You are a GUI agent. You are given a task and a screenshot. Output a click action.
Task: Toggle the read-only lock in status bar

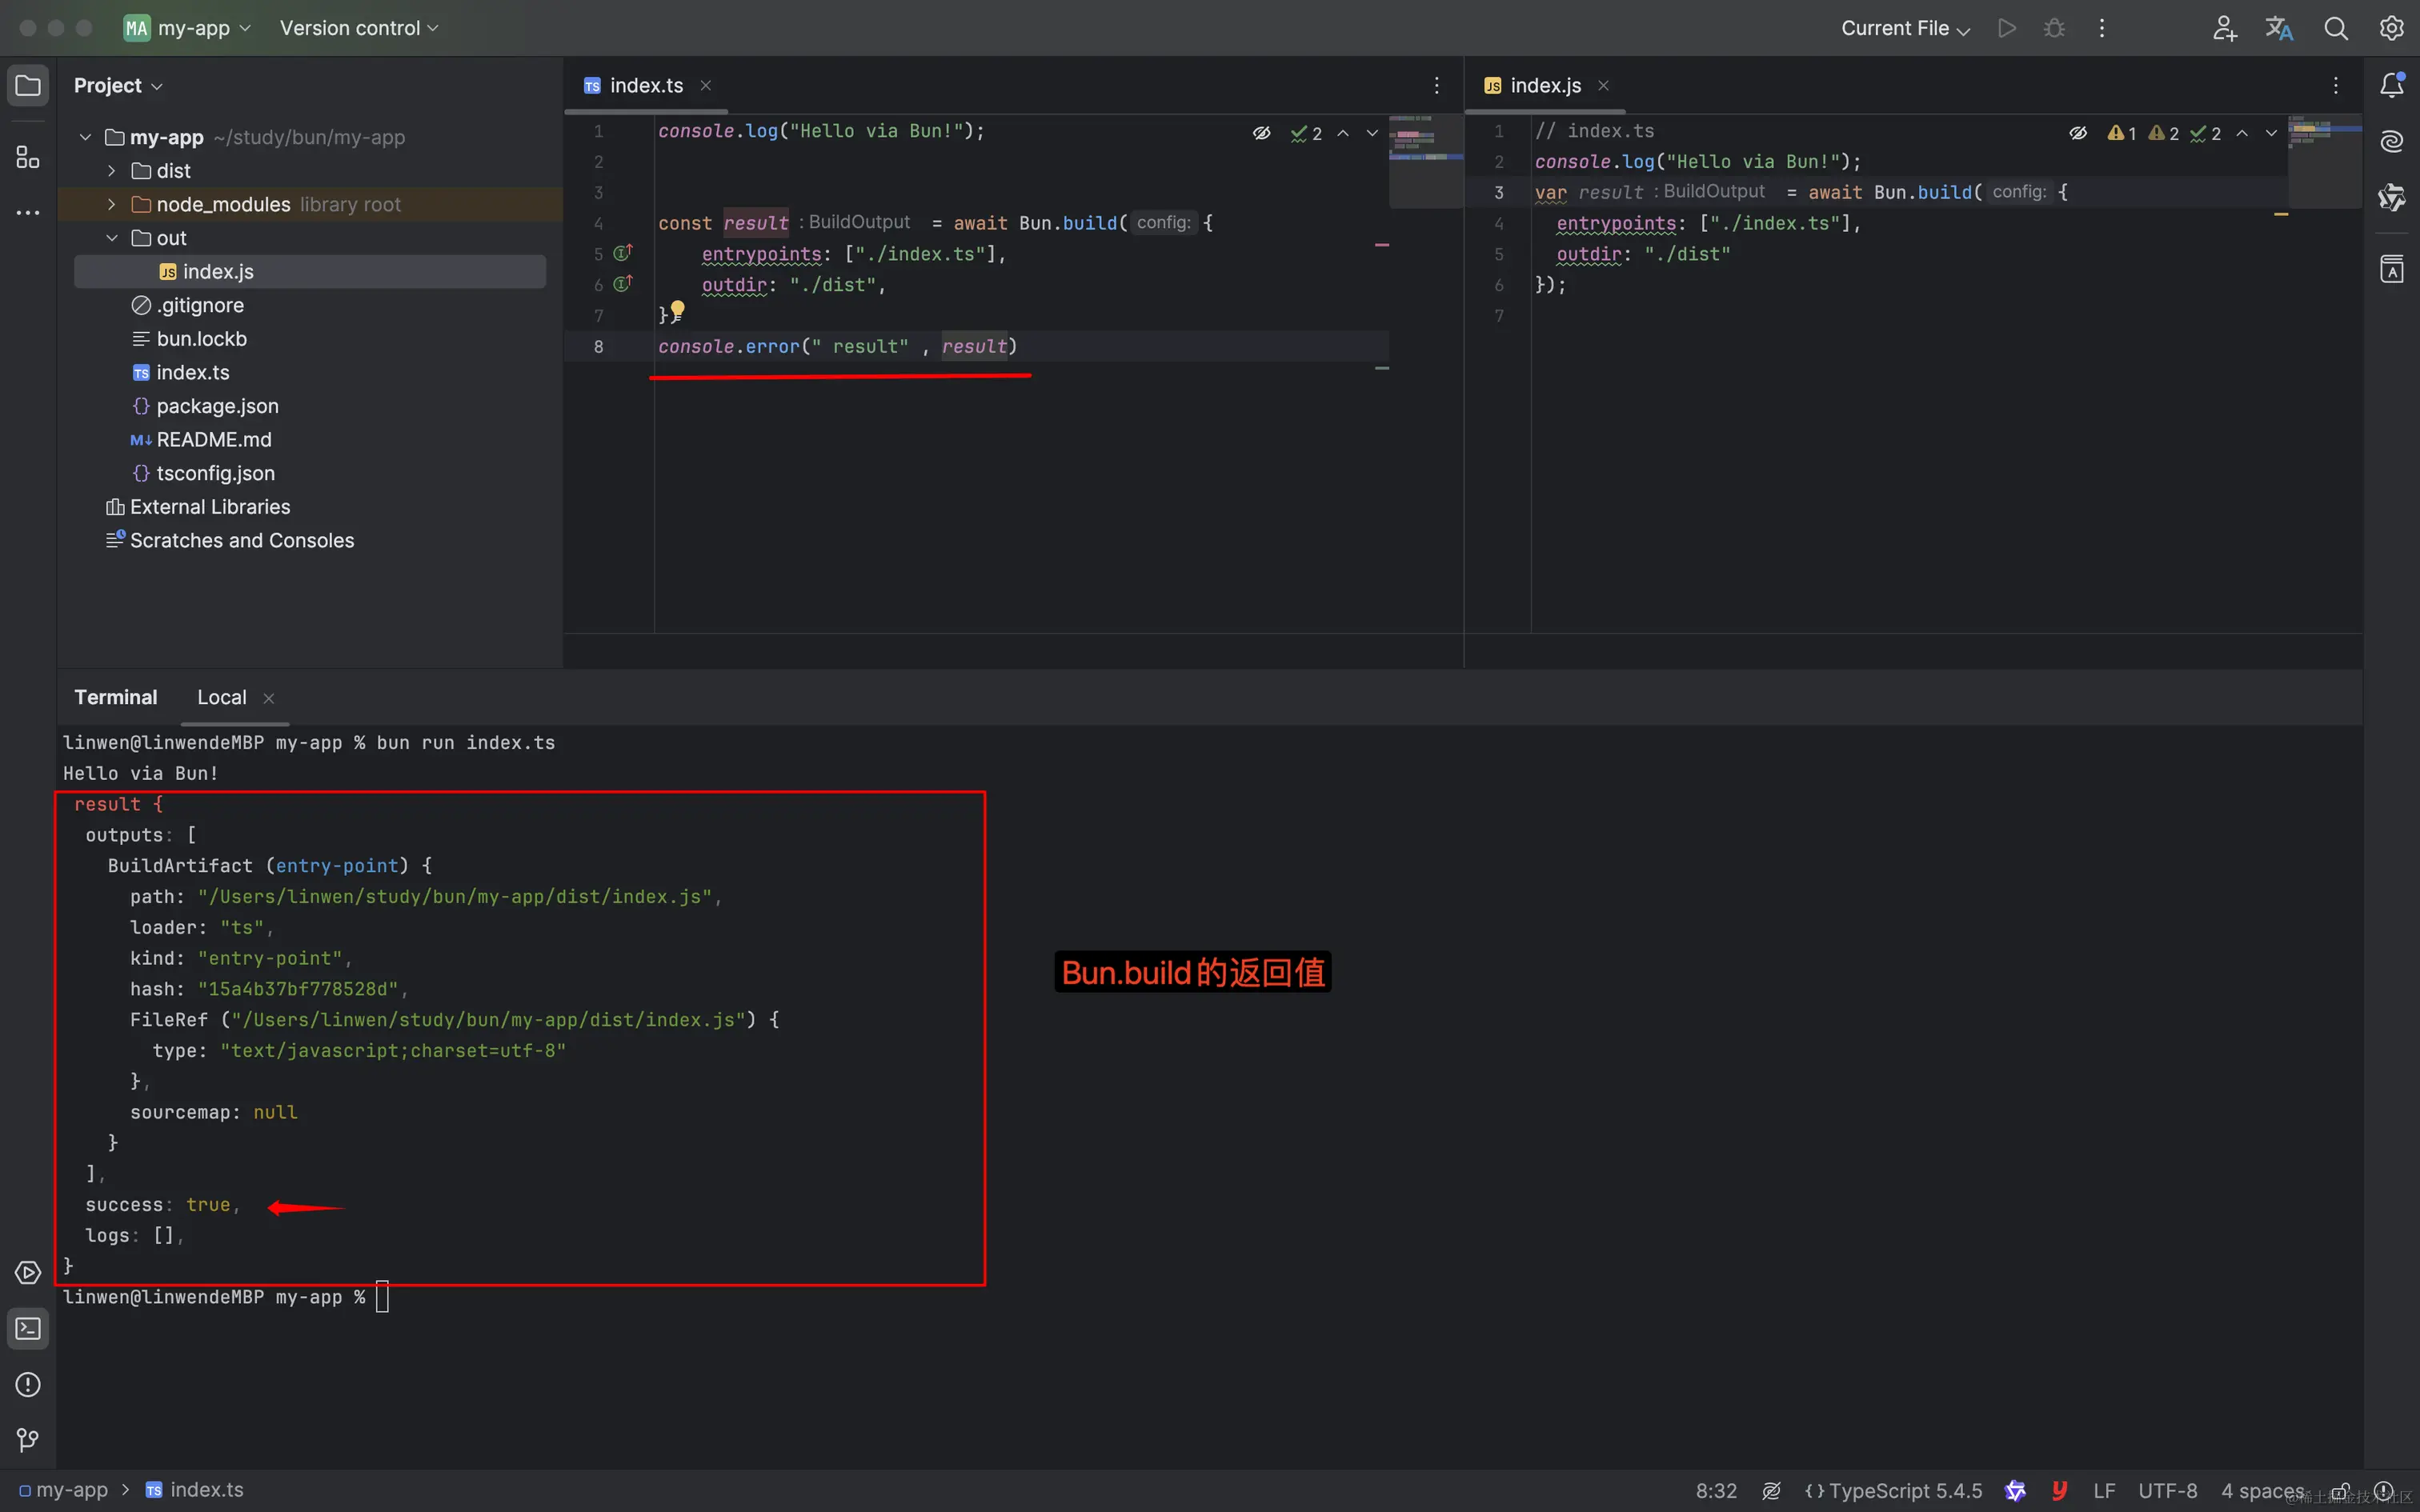pos(2340,1491)
